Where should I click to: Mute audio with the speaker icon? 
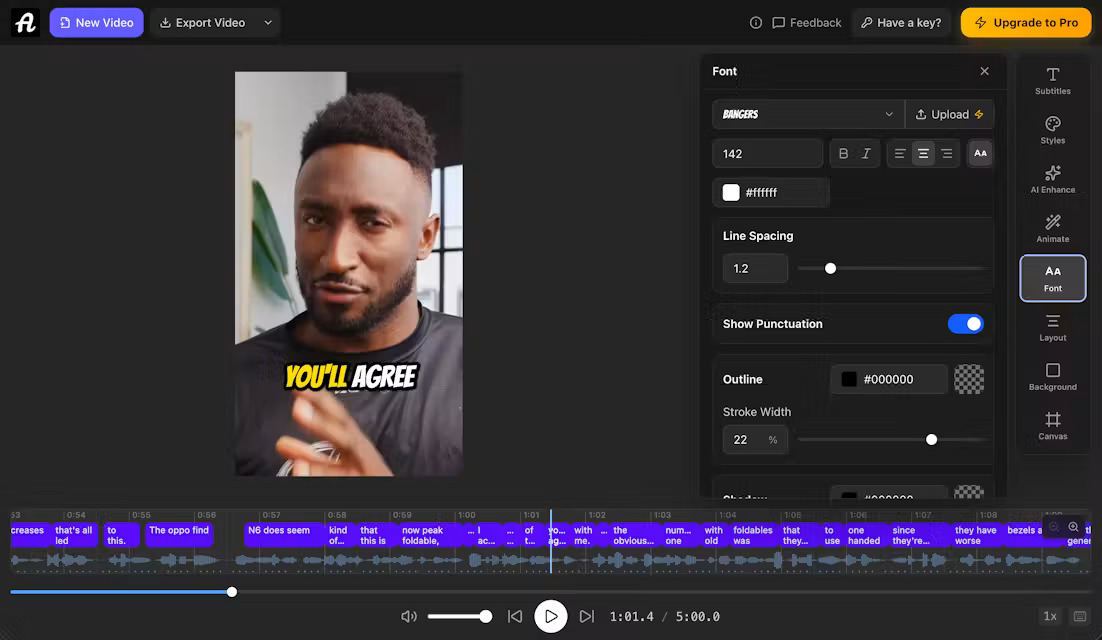408,616
